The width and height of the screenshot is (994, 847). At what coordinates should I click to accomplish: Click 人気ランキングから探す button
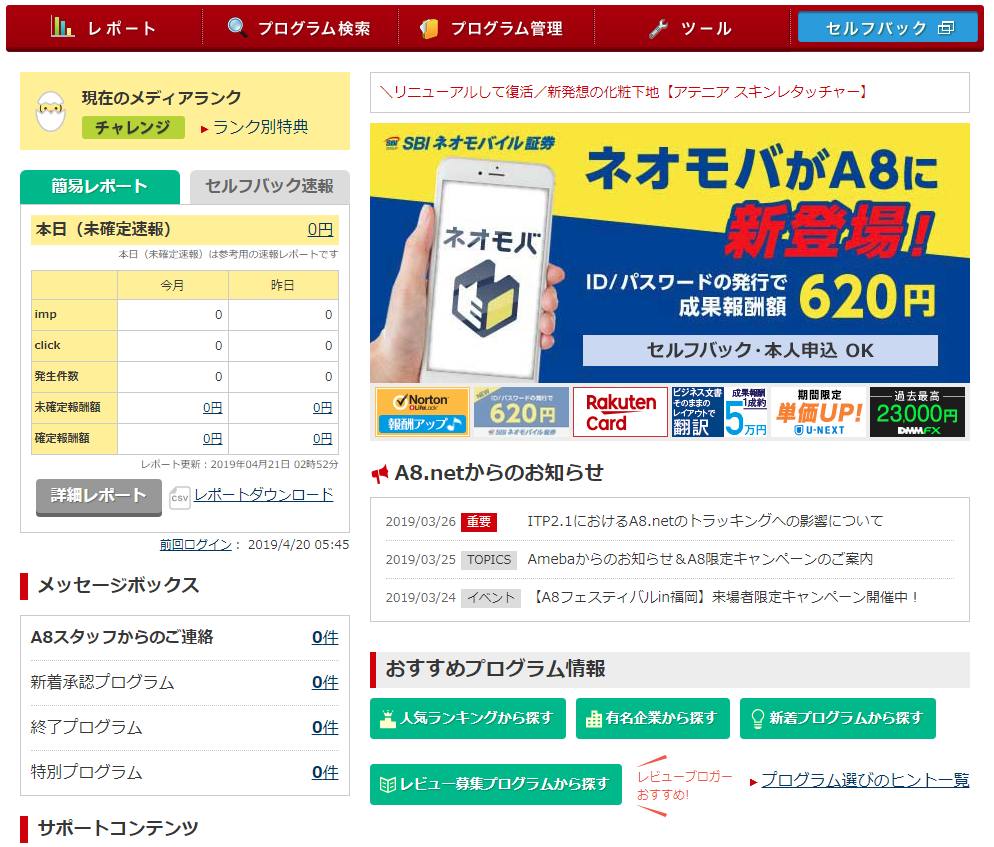click(468, 718)
